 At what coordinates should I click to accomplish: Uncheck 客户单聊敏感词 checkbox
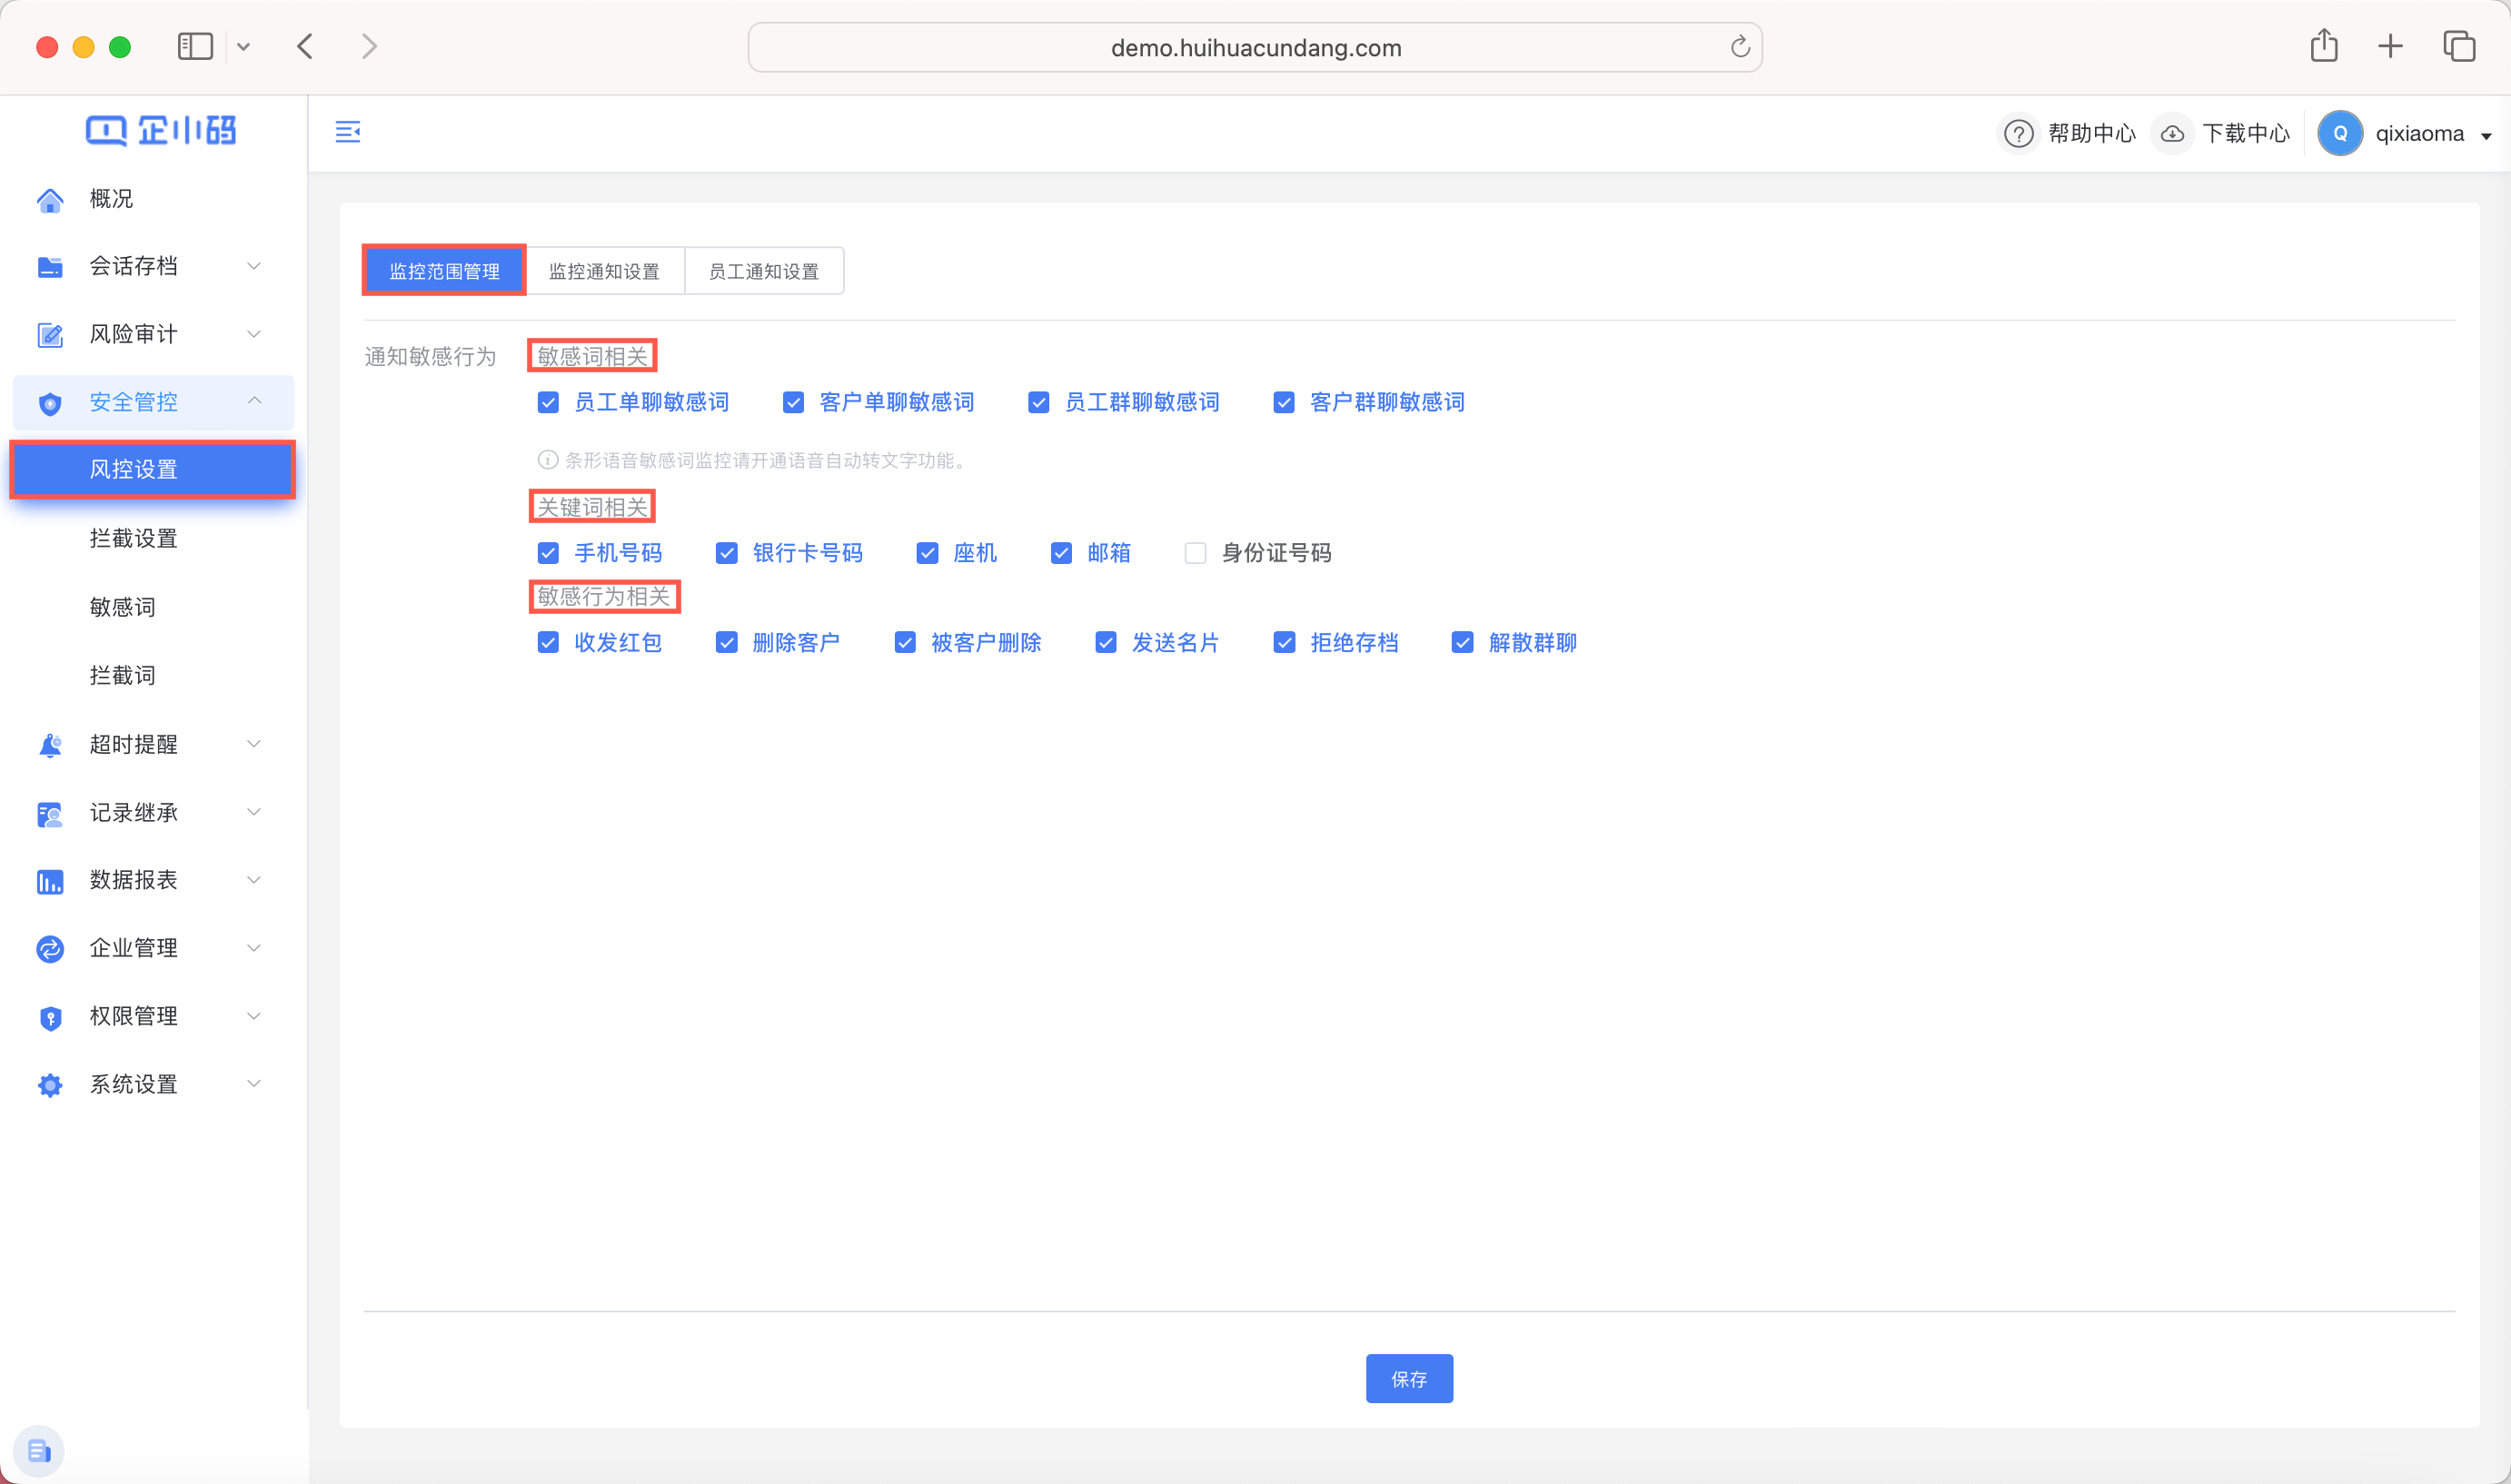tap(793, 402)
